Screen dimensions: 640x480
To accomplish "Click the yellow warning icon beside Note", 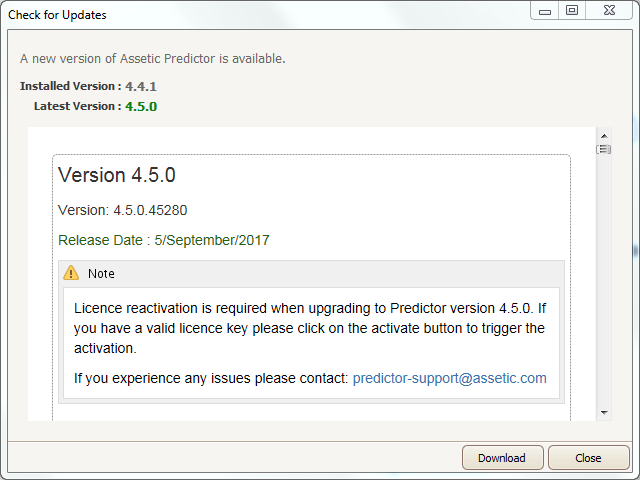I will pyautogui.click(x=71, y=273).
